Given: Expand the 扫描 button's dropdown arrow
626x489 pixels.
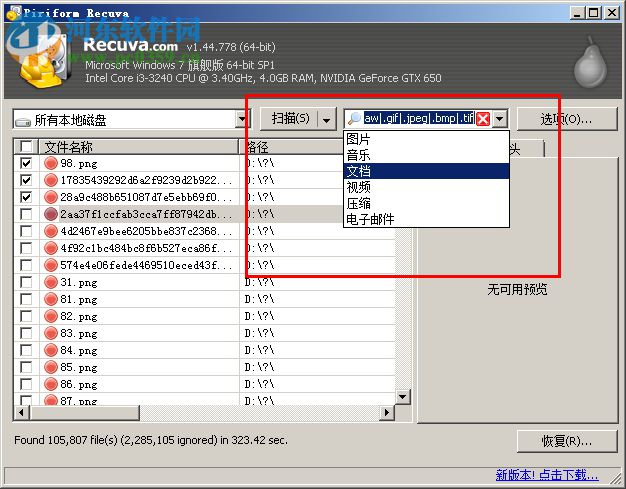Looking at the screenshot, I should [326, 119].
